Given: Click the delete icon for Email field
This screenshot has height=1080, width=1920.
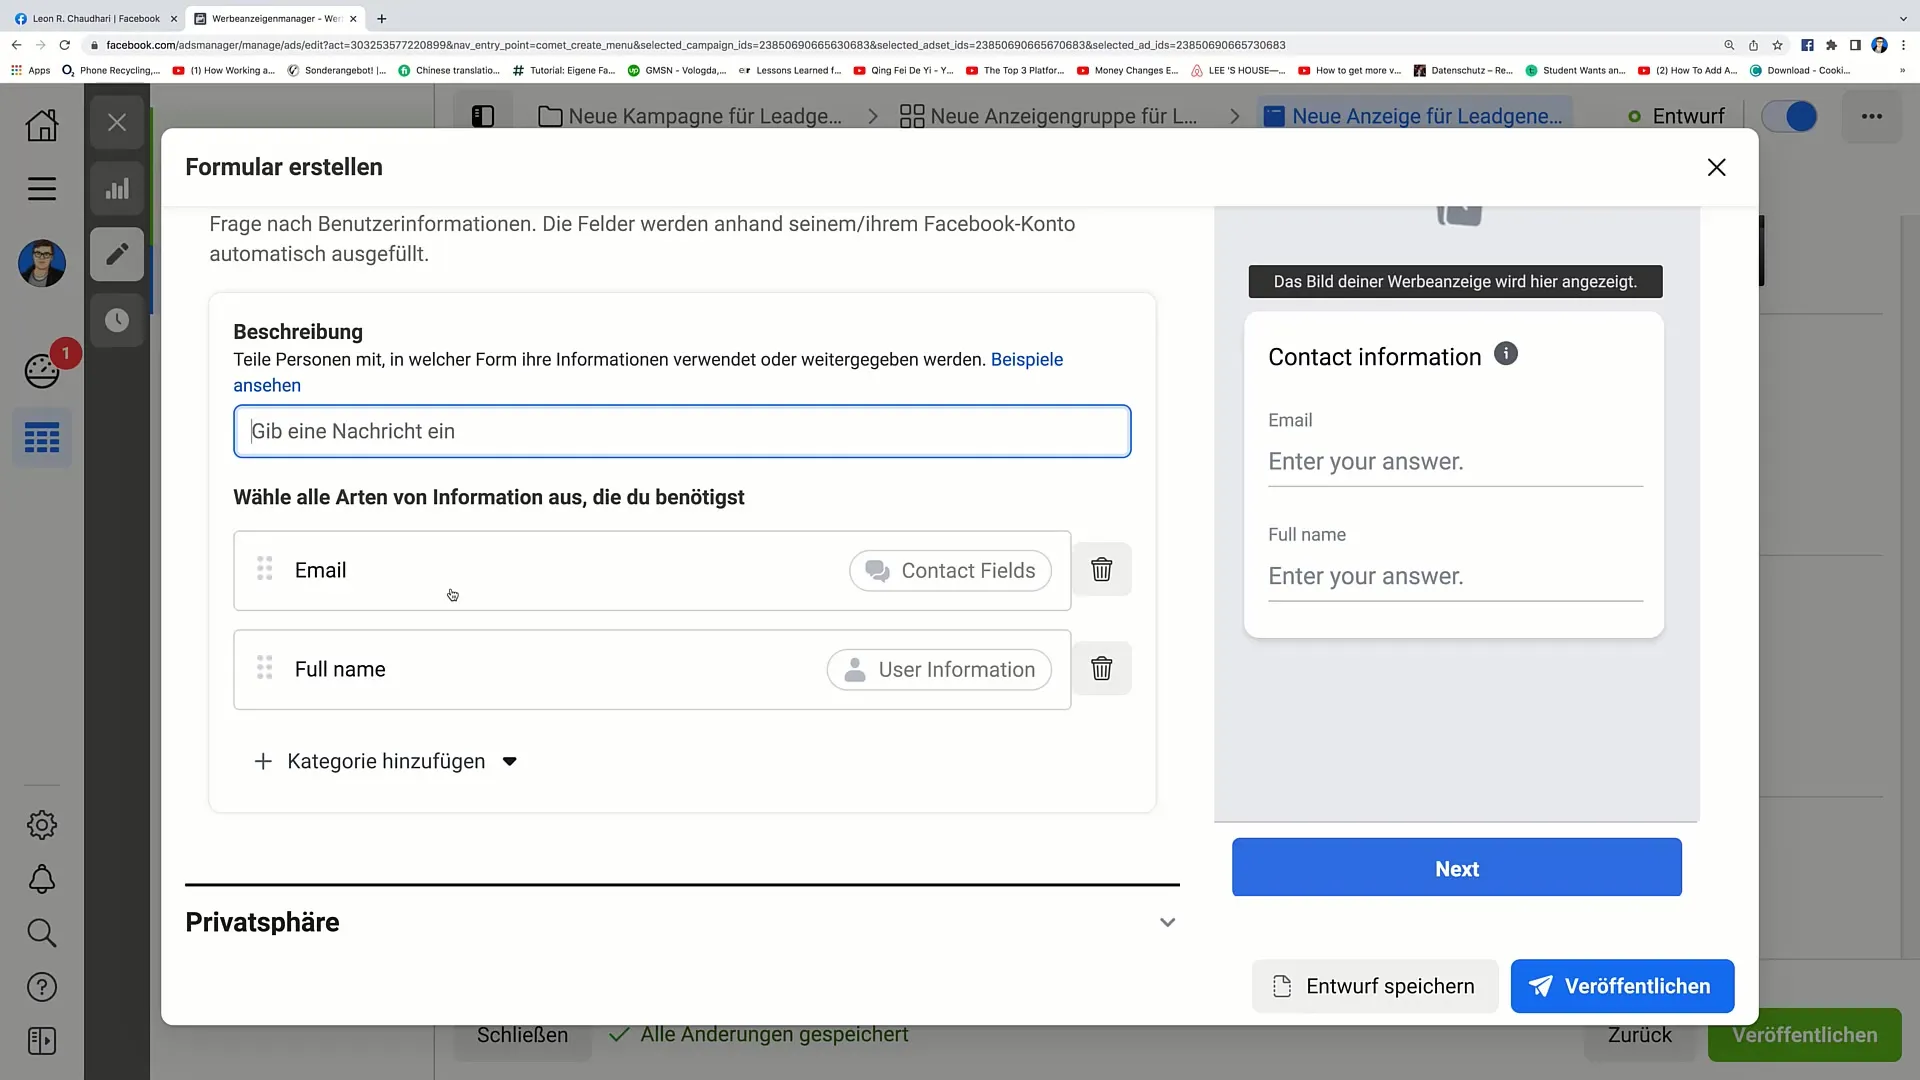Looking at the screenshot, I should click(1101, 570).
